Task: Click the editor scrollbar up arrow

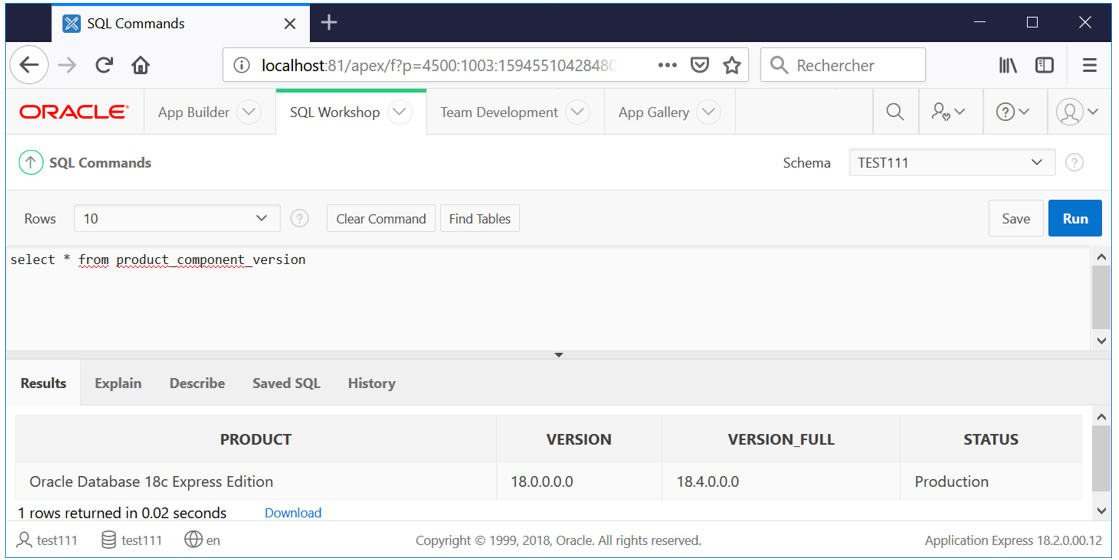Action: (x=1101, y=257)
